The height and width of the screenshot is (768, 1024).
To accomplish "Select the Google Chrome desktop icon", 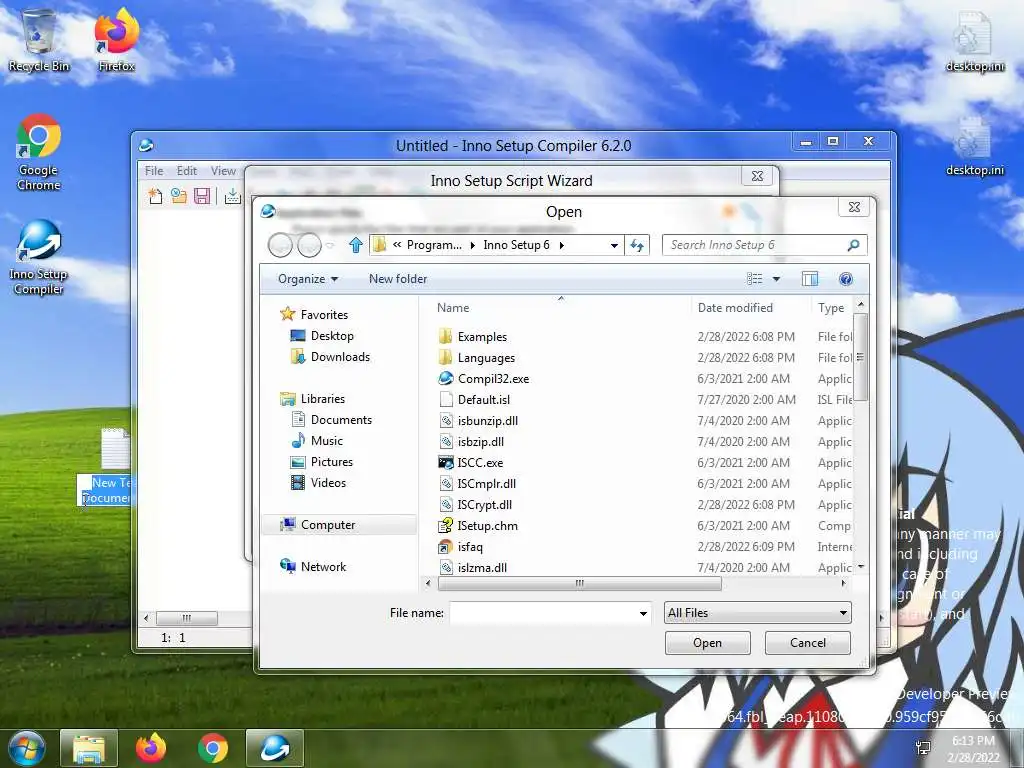I will click(x=39, y=153).
